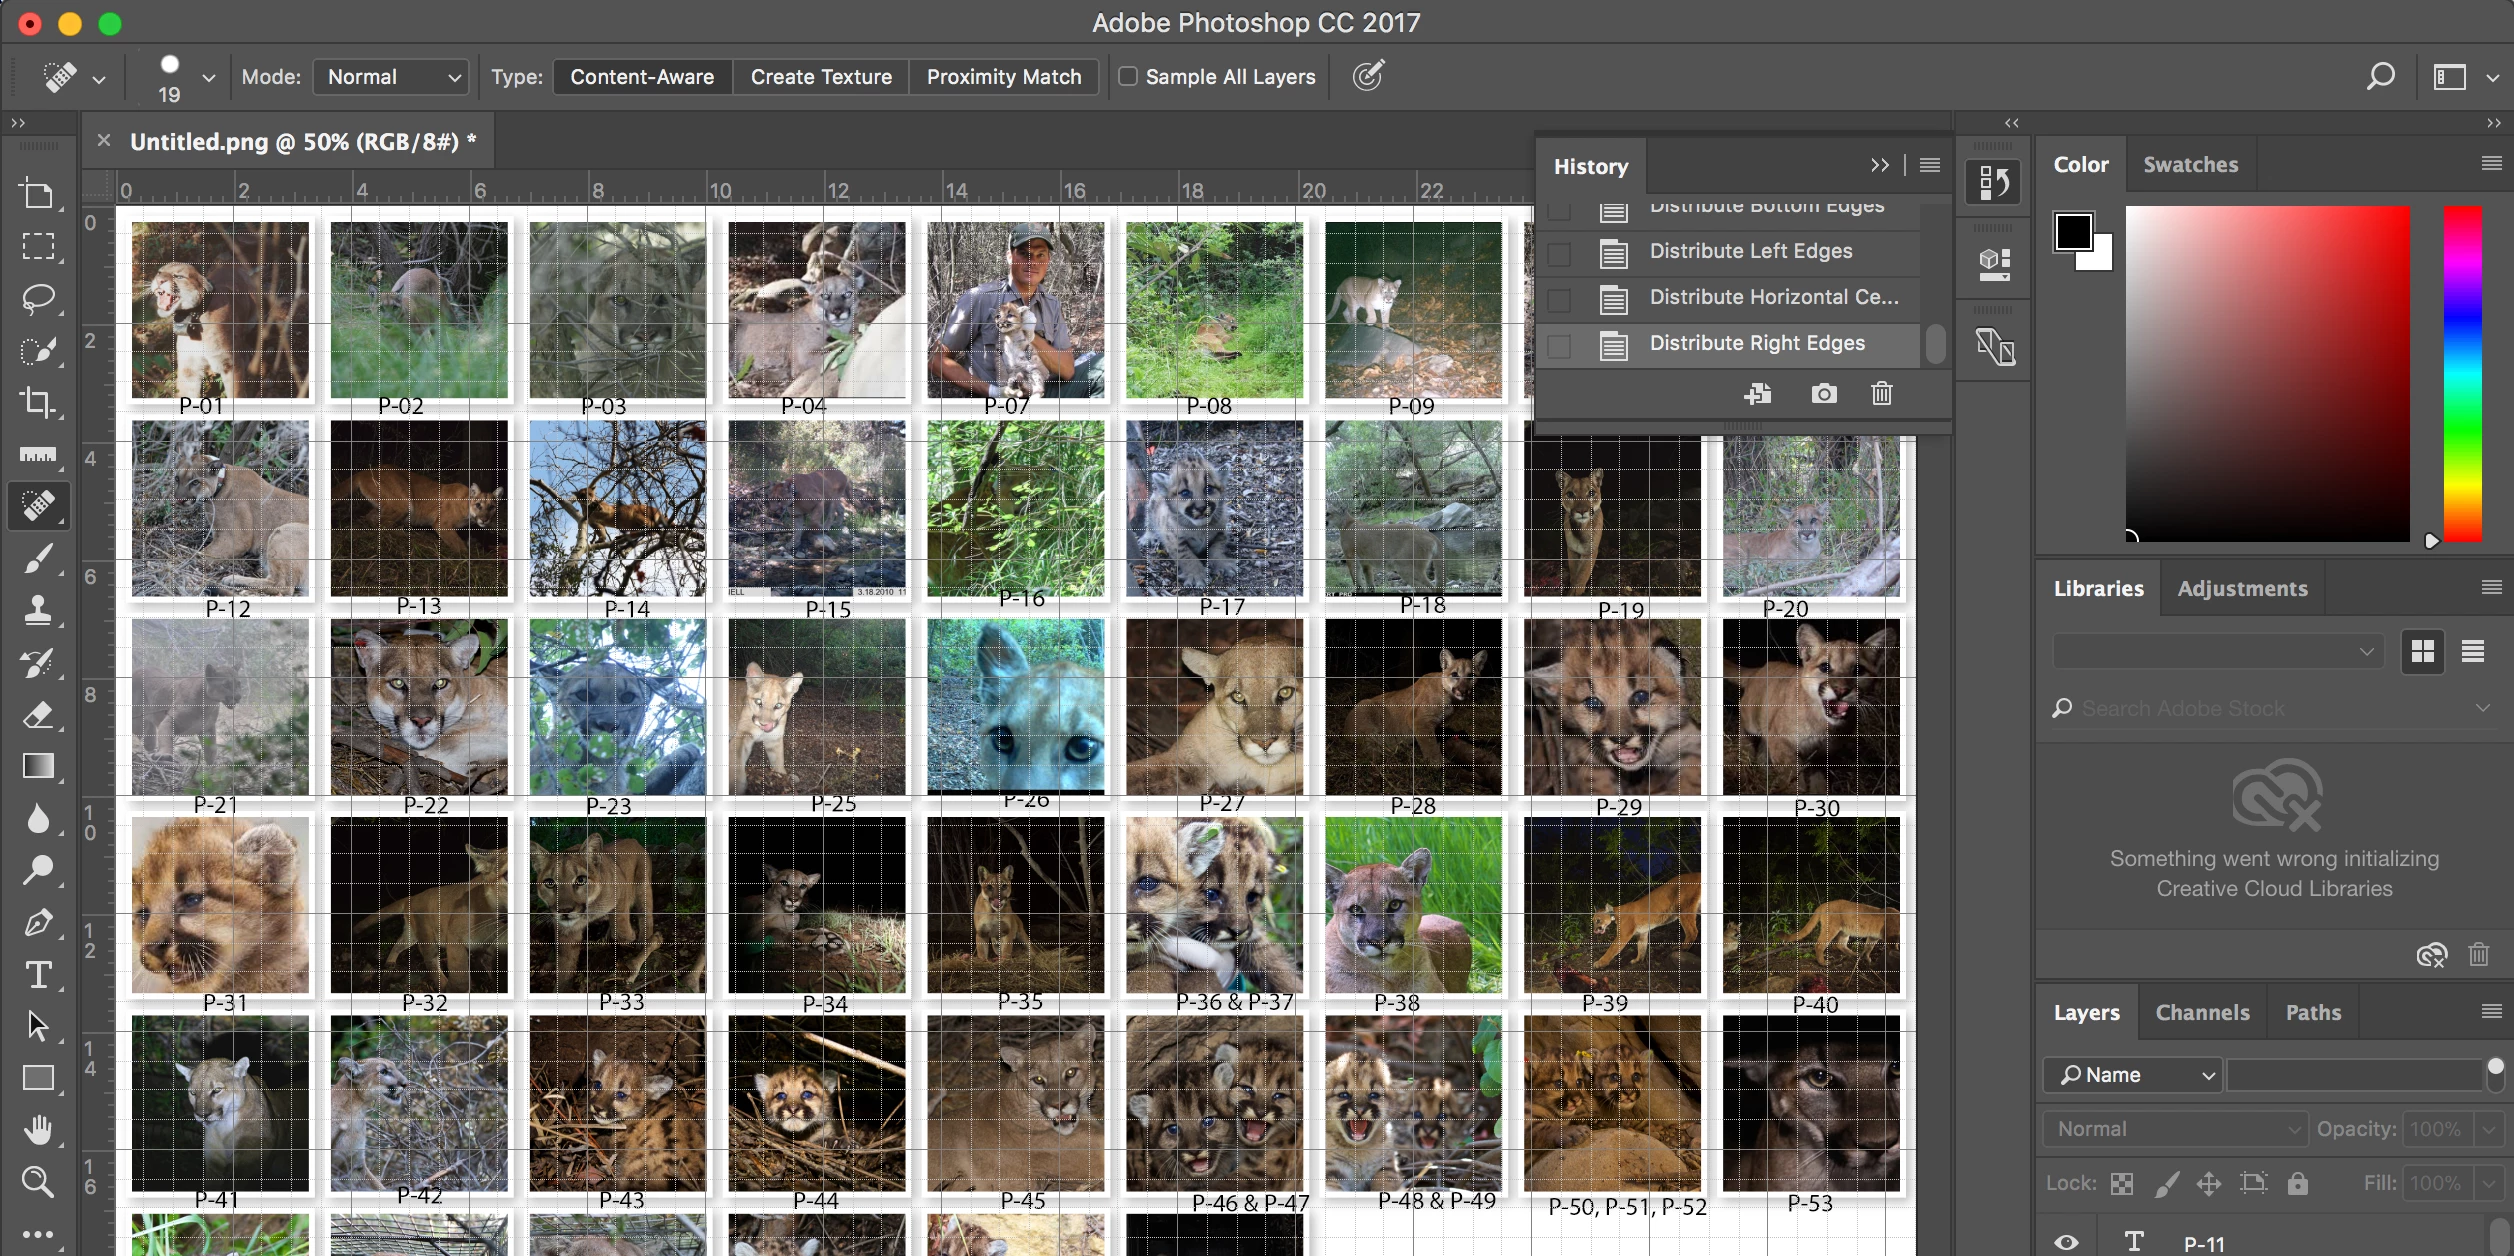Click the foreground black color swatch
The height and width of the screenshot is (1256, 2514).
[2073, 232]
